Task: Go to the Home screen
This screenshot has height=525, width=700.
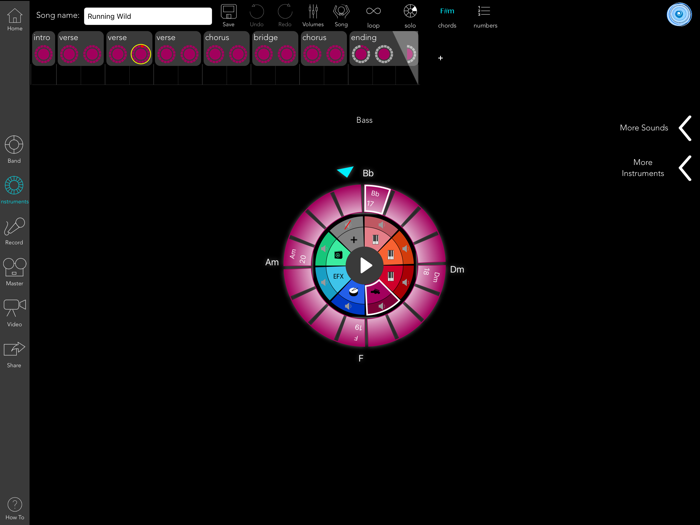Action: click(x=14, y=18)
